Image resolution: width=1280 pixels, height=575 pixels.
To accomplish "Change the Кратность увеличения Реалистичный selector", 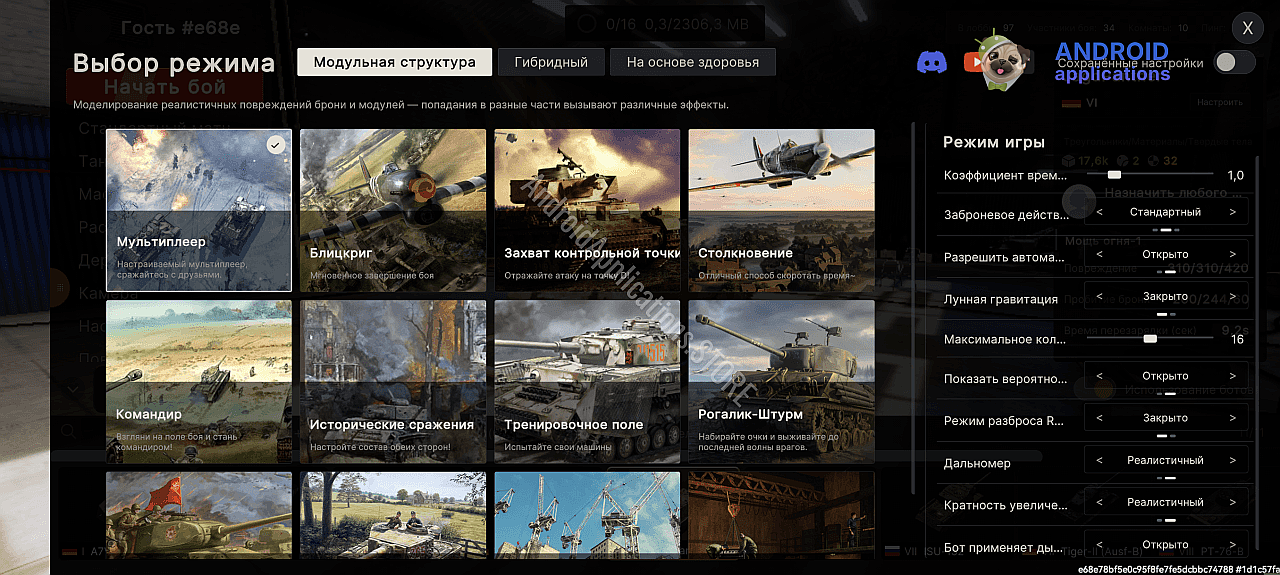I will [x=1166, y=502].
